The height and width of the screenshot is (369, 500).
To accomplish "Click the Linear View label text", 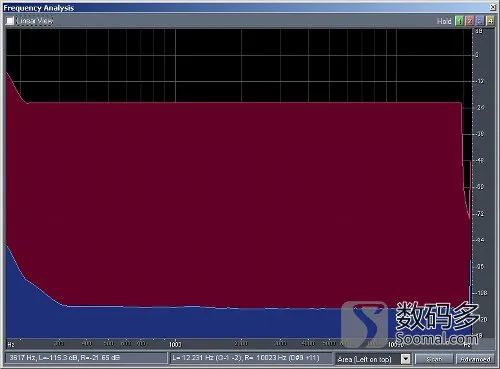I will click(x=35, y=21).
